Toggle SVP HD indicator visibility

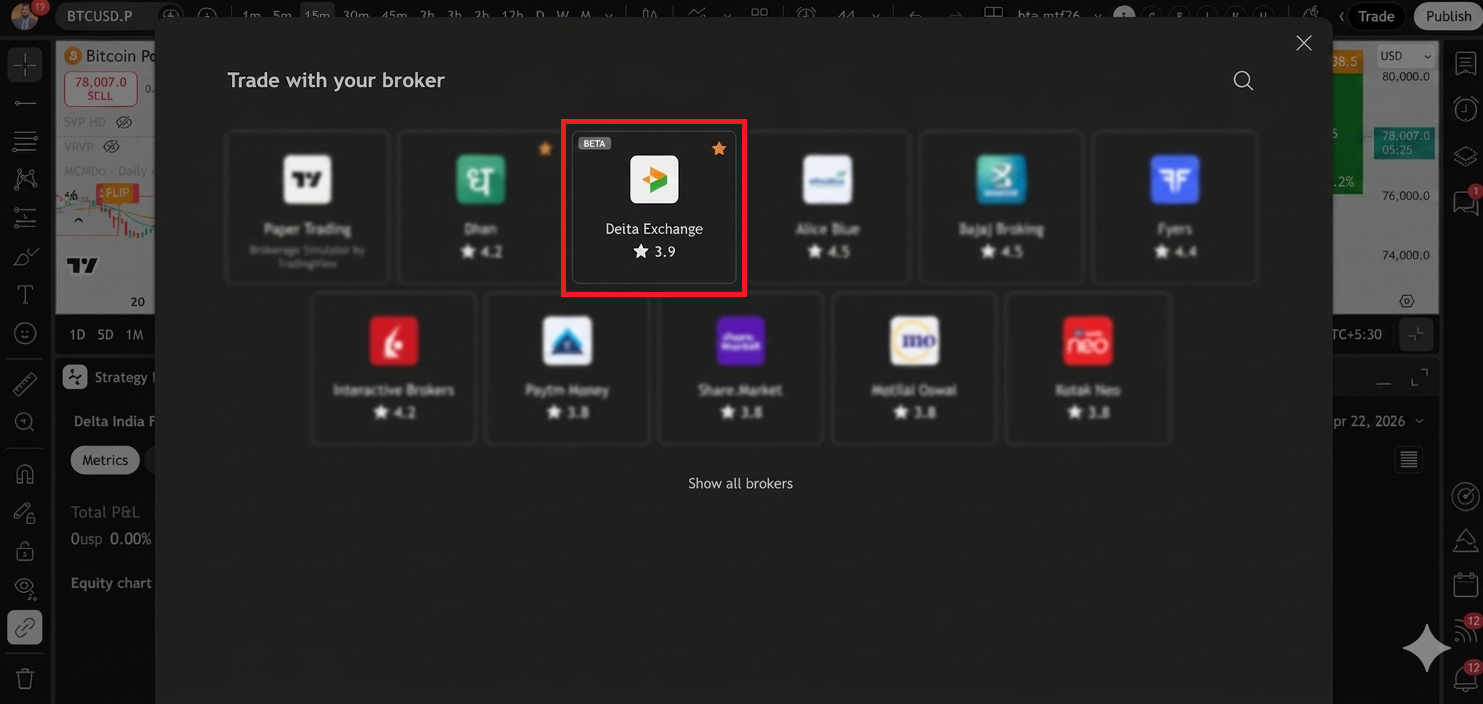click(124, 122)
